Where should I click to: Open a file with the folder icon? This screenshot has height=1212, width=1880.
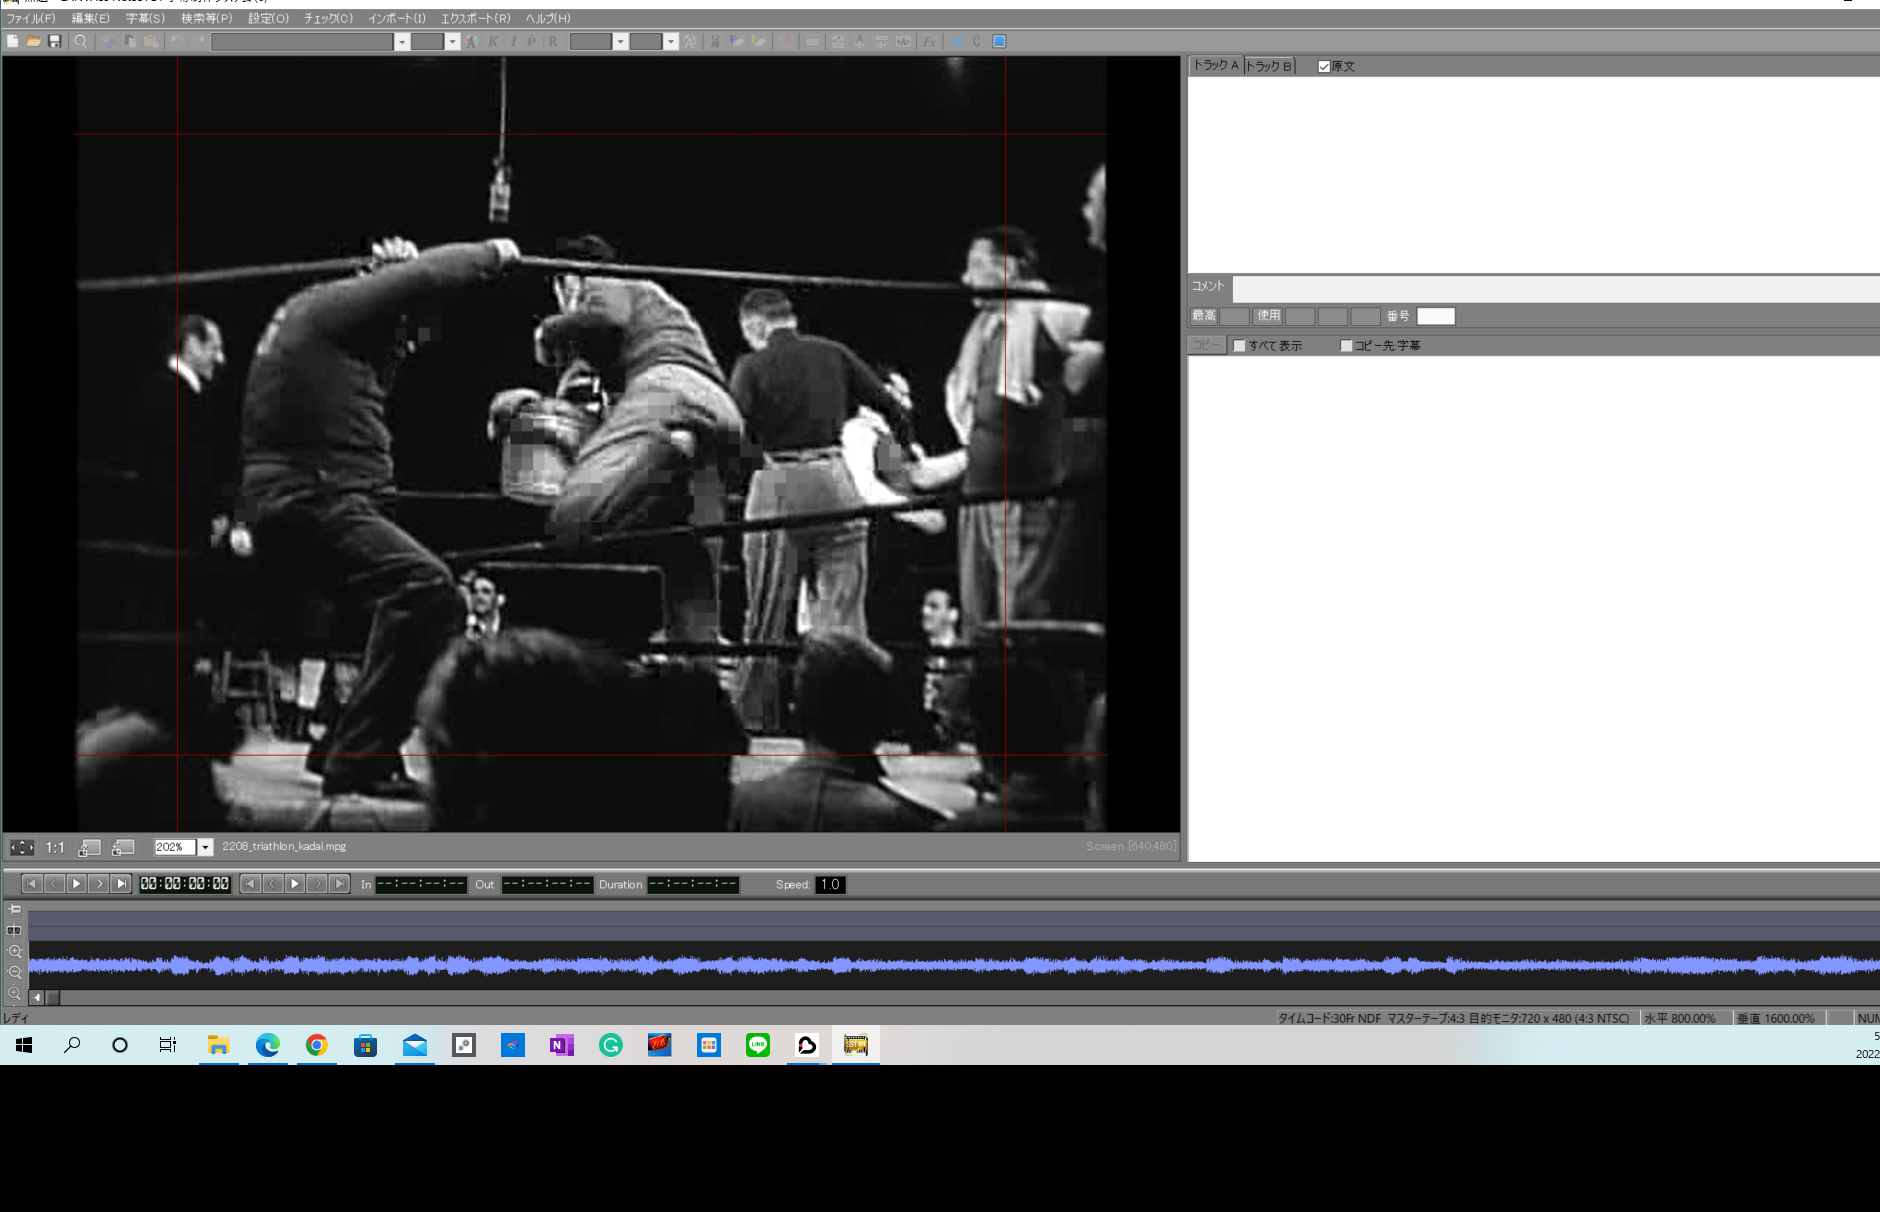click(33, 41)
